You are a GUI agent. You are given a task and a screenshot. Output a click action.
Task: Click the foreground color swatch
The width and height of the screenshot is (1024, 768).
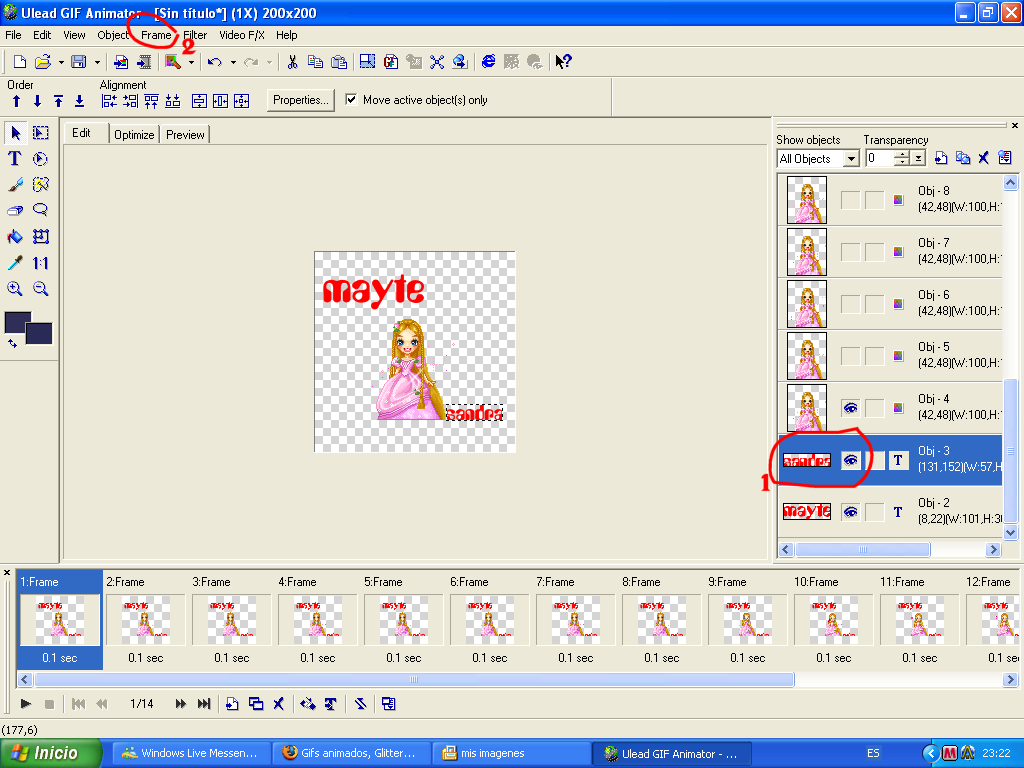pyautogui.click(x=17, y=321)
